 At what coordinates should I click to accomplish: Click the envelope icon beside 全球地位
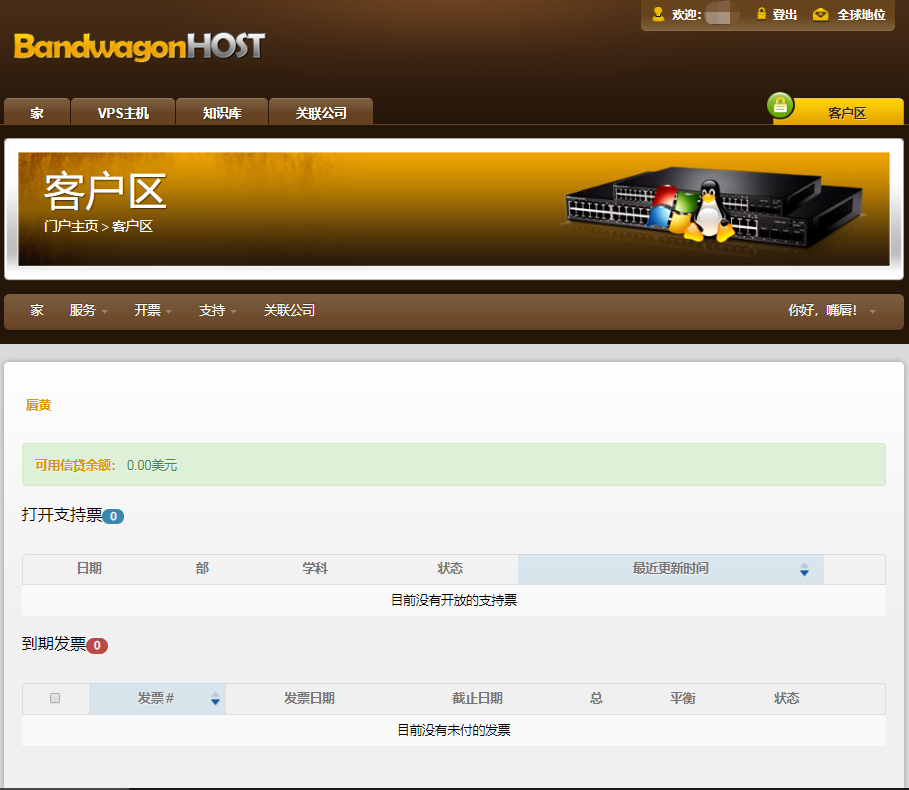point(821,14)
